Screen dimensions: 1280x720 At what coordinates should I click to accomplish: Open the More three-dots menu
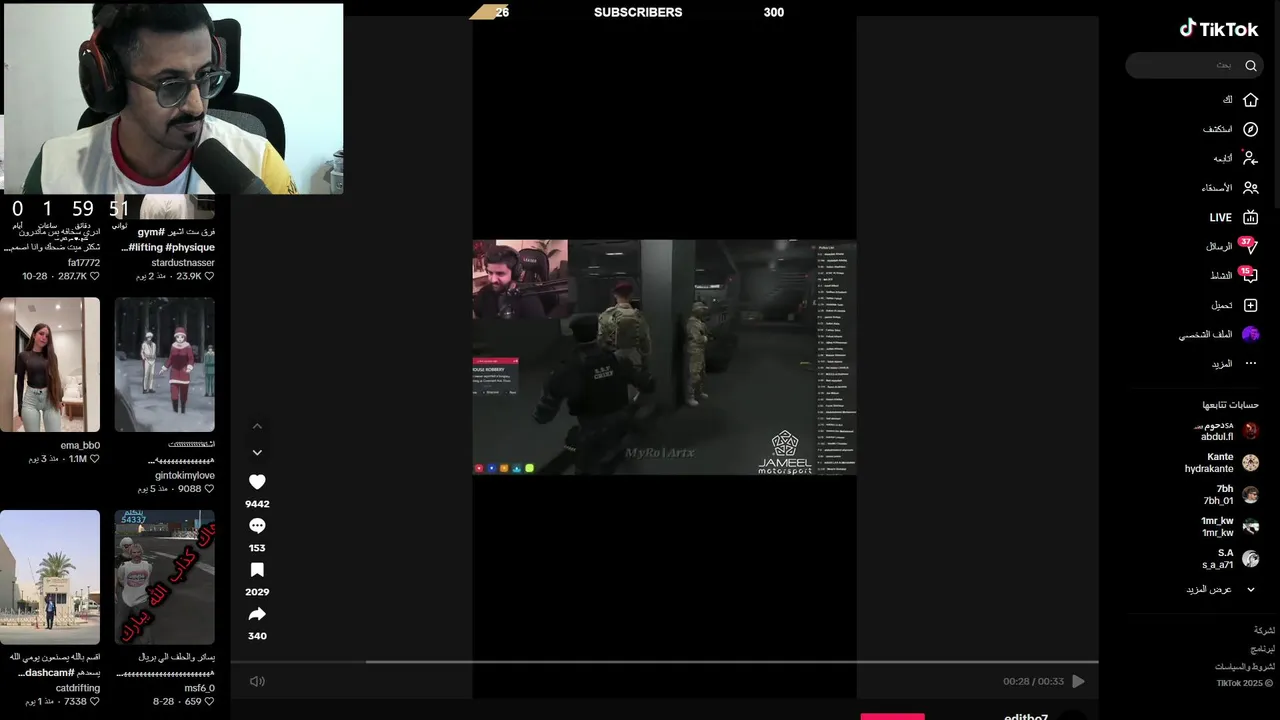[x=1250, y=363]
